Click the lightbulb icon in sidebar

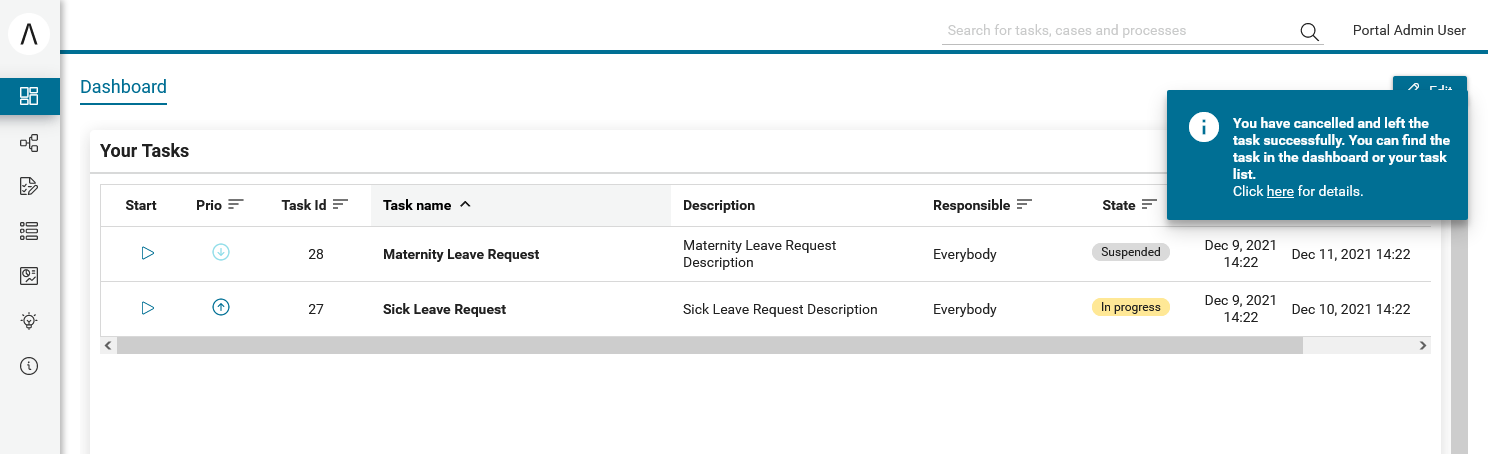pyautogui.click(x=29, y=321)
